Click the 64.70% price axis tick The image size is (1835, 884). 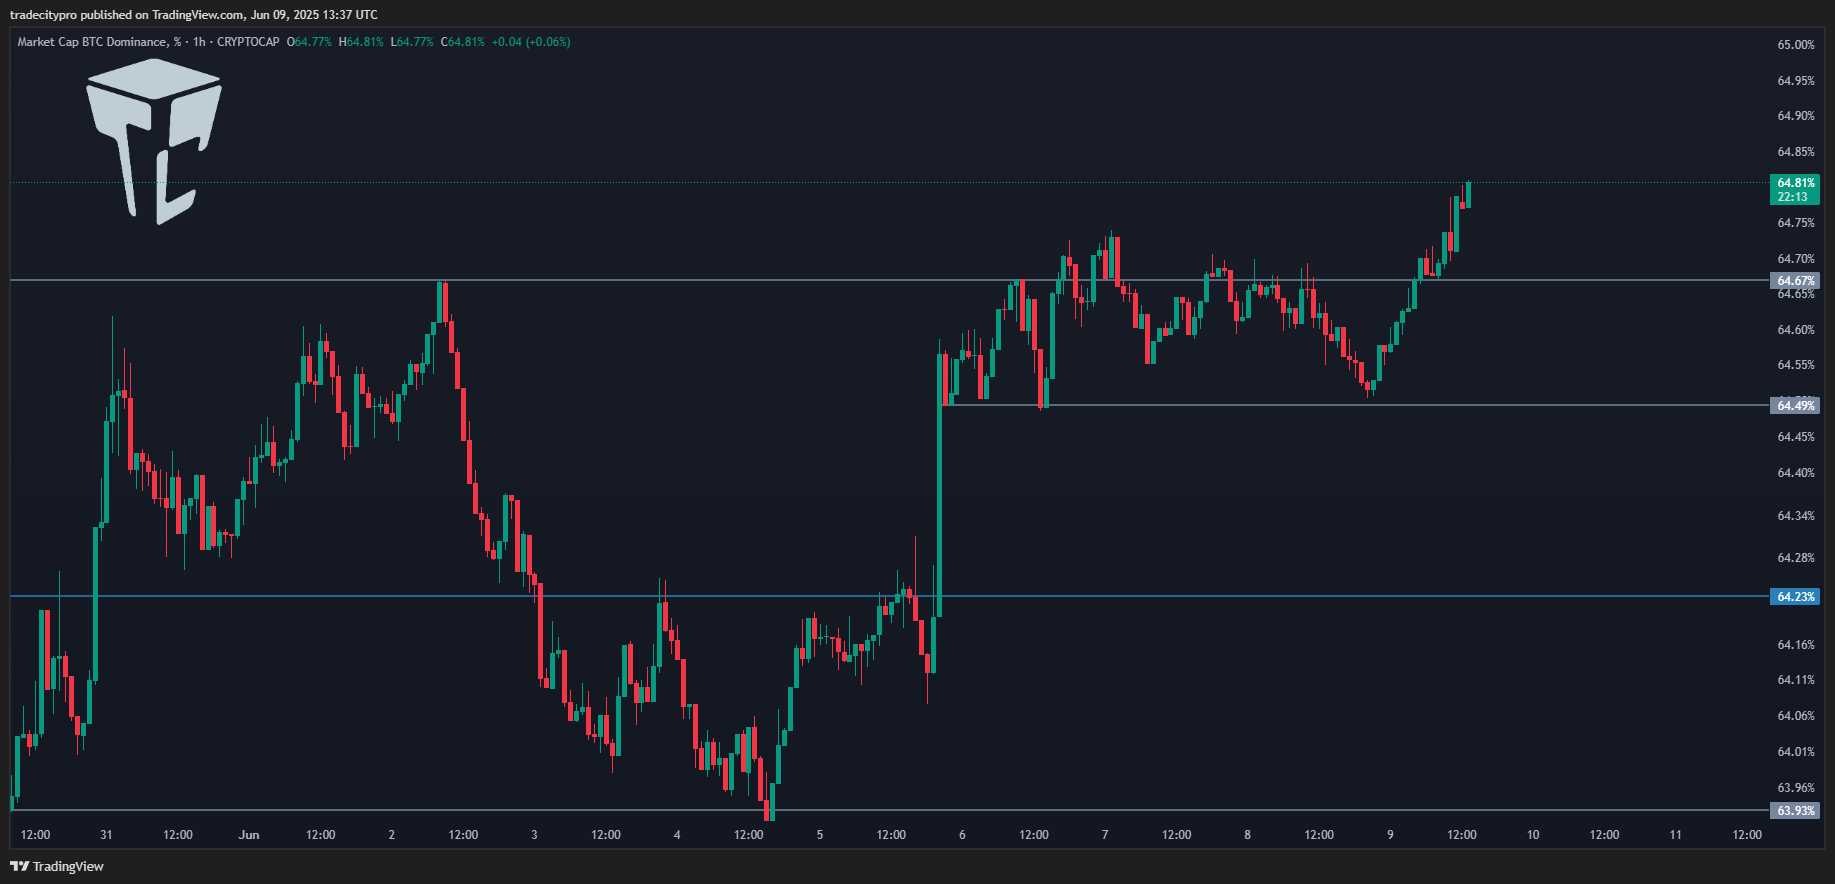1796,259
